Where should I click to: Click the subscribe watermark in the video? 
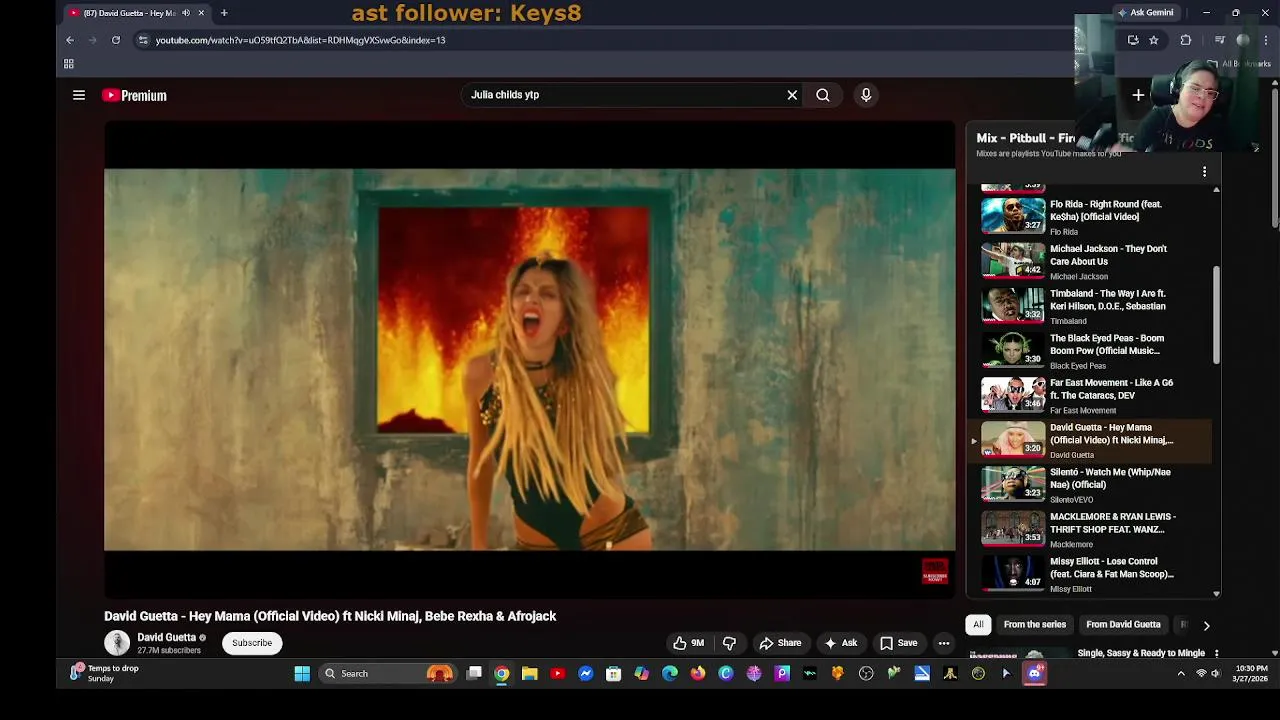tap(935, 571)
